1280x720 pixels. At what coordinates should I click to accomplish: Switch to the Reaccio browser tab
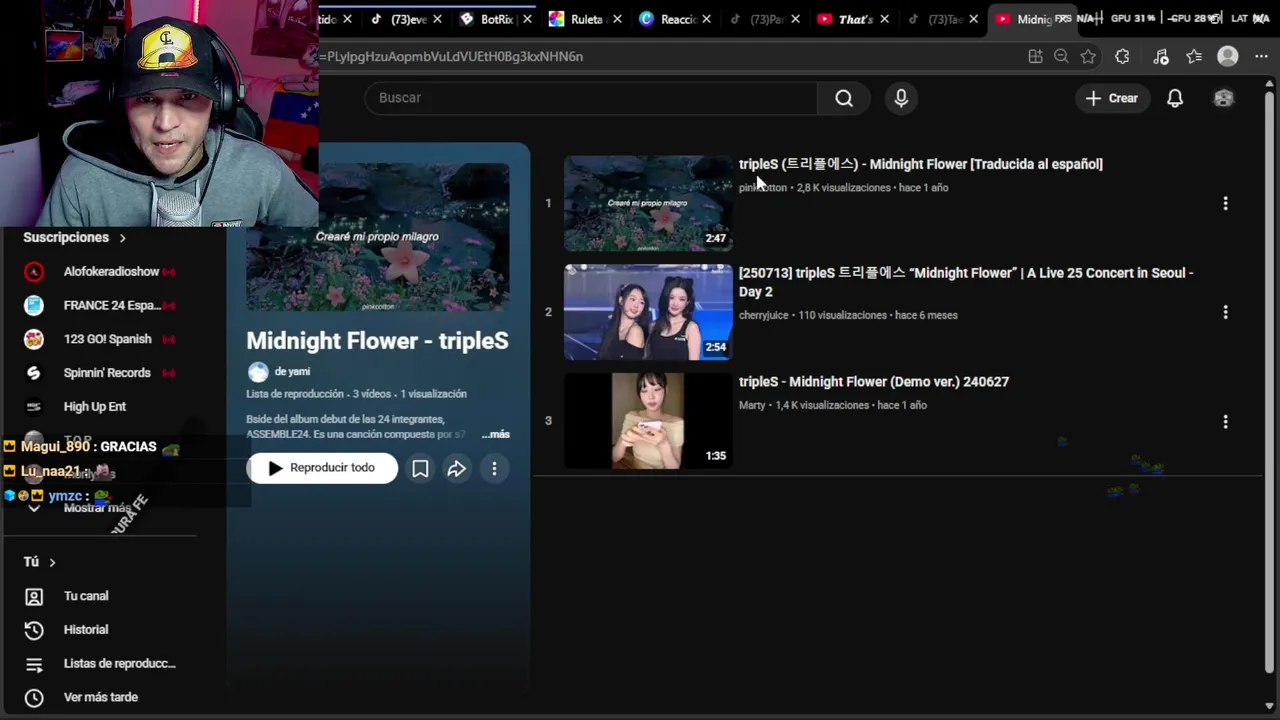coord(677,19)
